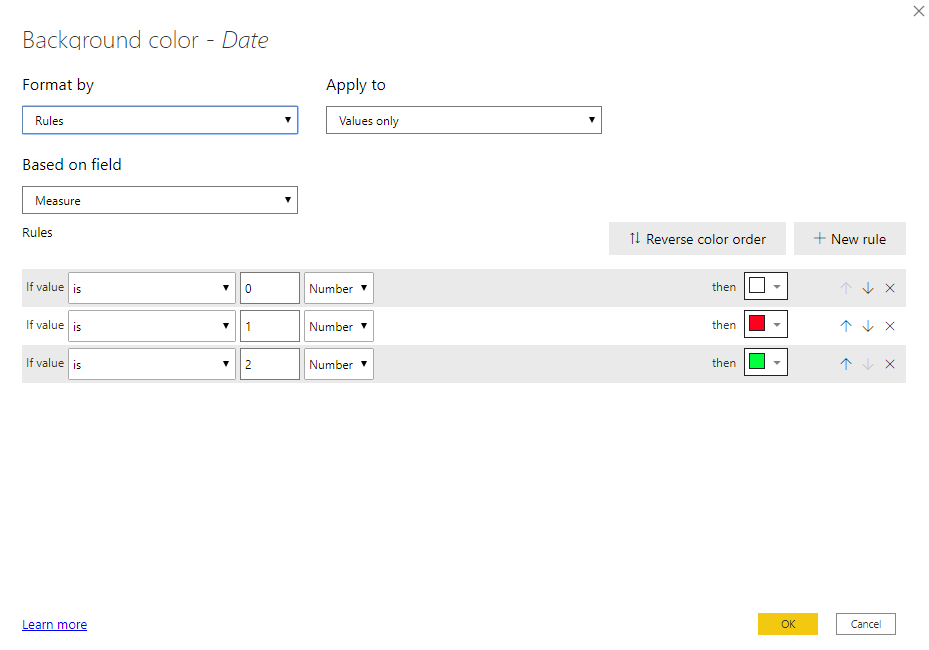Open Number type dropdown in value 2 rule
Image resolution: width=929 pixels, height=650 pixels.
pos(339,364)
